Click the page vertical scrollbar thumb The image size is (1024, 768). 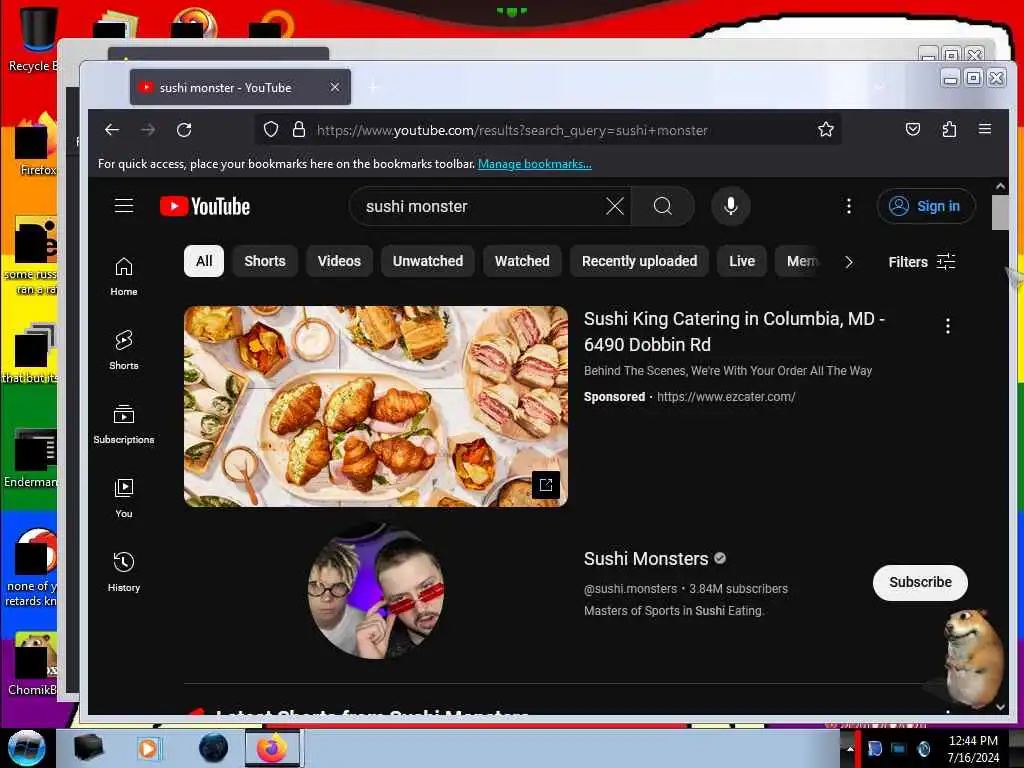click(x=999, y=212)
